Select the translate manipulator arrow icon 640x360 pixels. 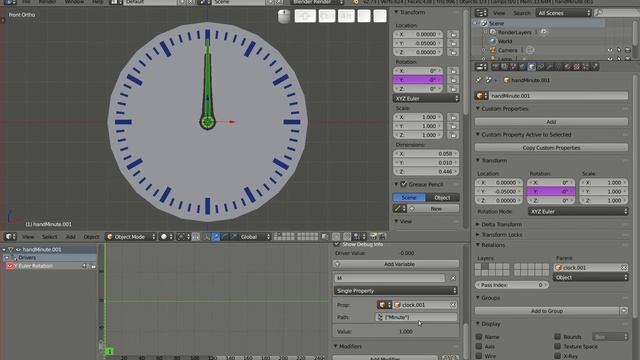tap(216, 237)
